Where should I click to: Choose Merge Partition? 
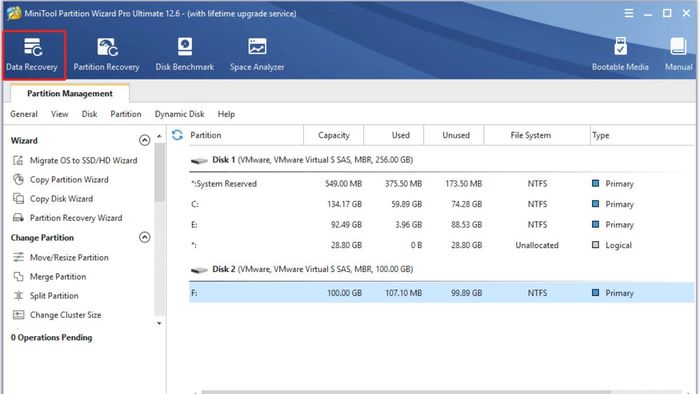58,277
